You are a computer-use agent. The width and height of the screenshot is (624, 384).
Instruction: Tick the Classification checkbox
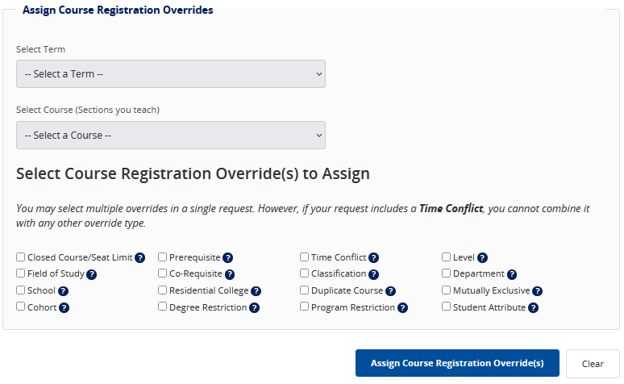[304, 273]
